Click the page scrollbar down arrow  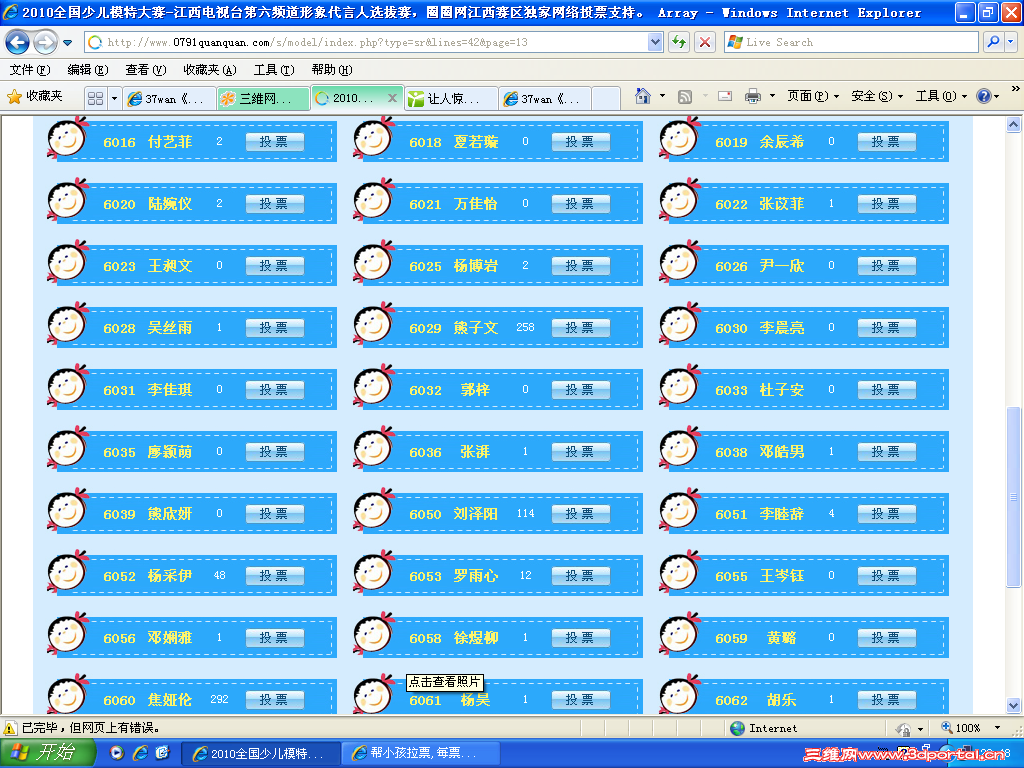click(x=1013, y=705)
